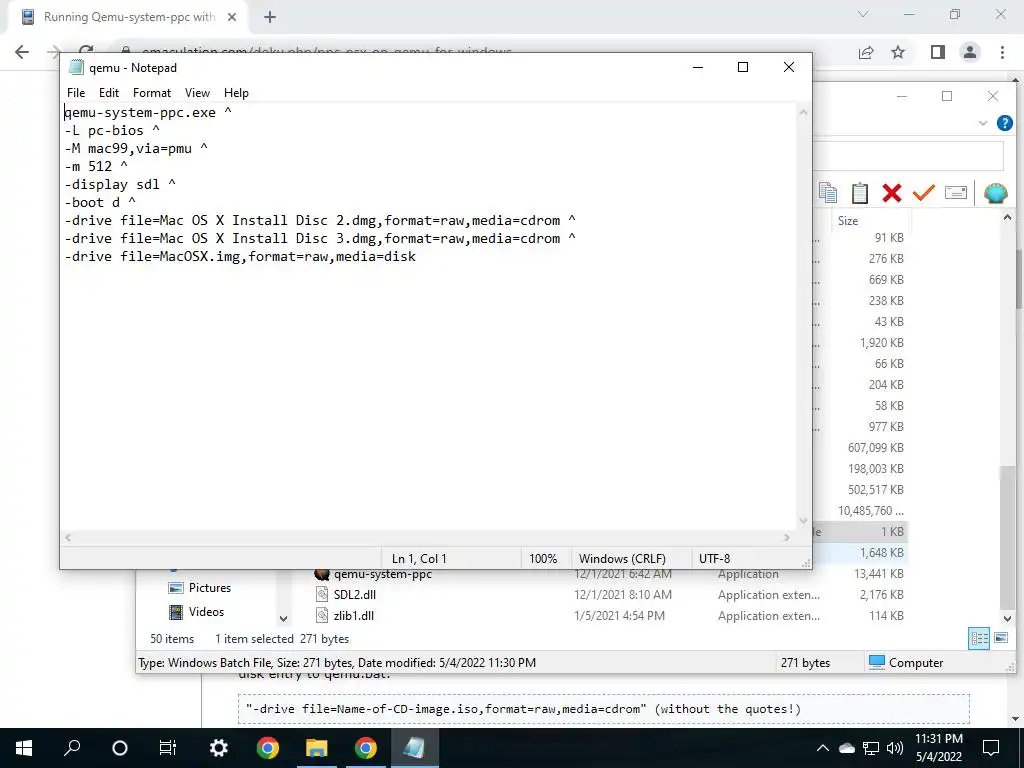Switch Explorer to large icons view
The image size is (1024, 768).
click(x=1000, y=638)
